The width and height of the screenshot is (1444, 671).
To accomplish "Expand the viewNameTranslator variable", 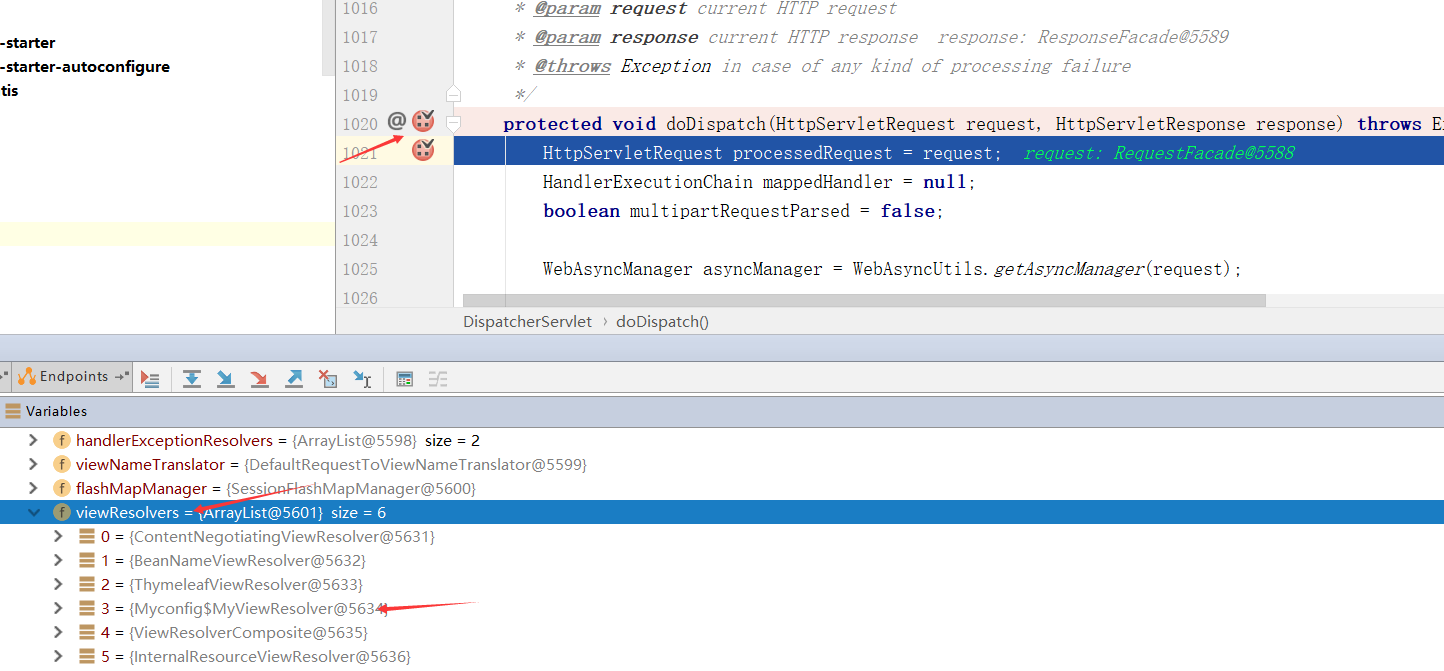I will click(x=33, y=465).
